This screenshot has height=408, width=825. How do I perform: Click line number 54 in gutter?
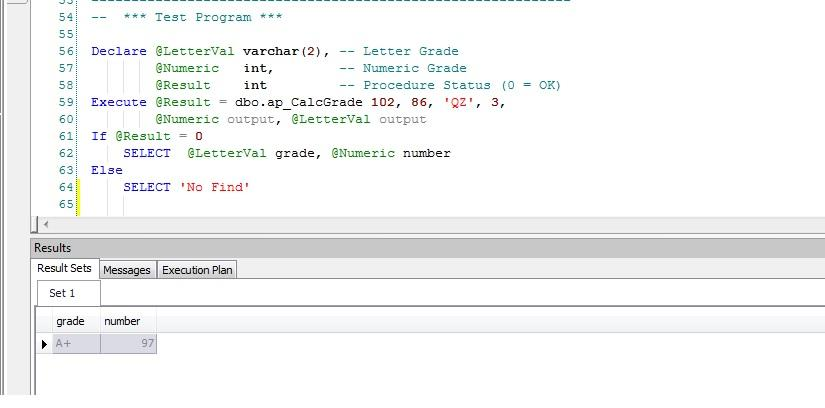[66, 17]
